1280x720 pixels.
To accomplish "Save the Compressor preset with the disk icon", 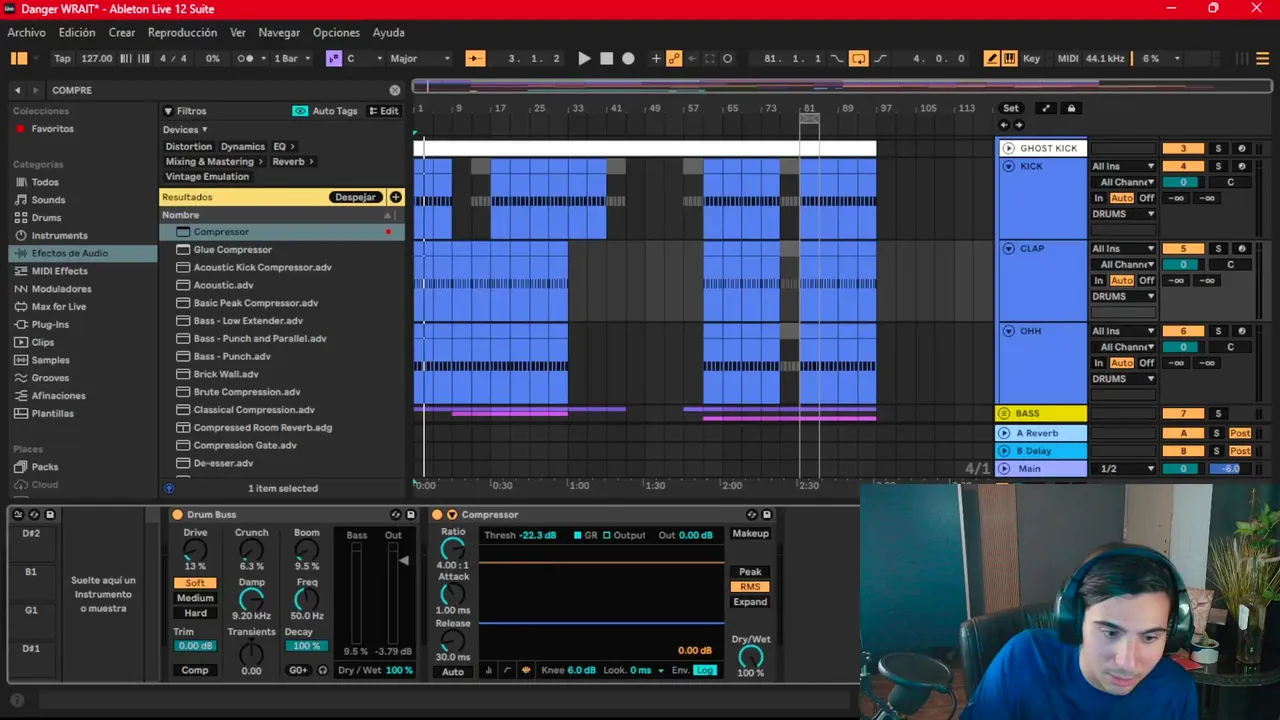I will click(x=767, y=515).
